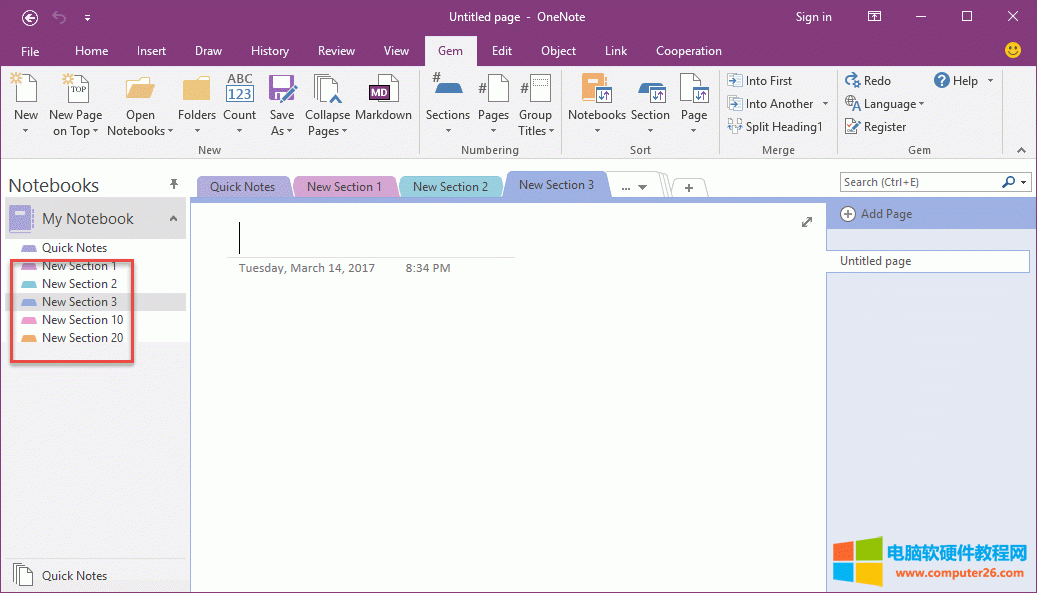The width and height of the screenshot is (1037, 593).
Task: Switch to the Cooperation ribbon tab
Action: 688,51
